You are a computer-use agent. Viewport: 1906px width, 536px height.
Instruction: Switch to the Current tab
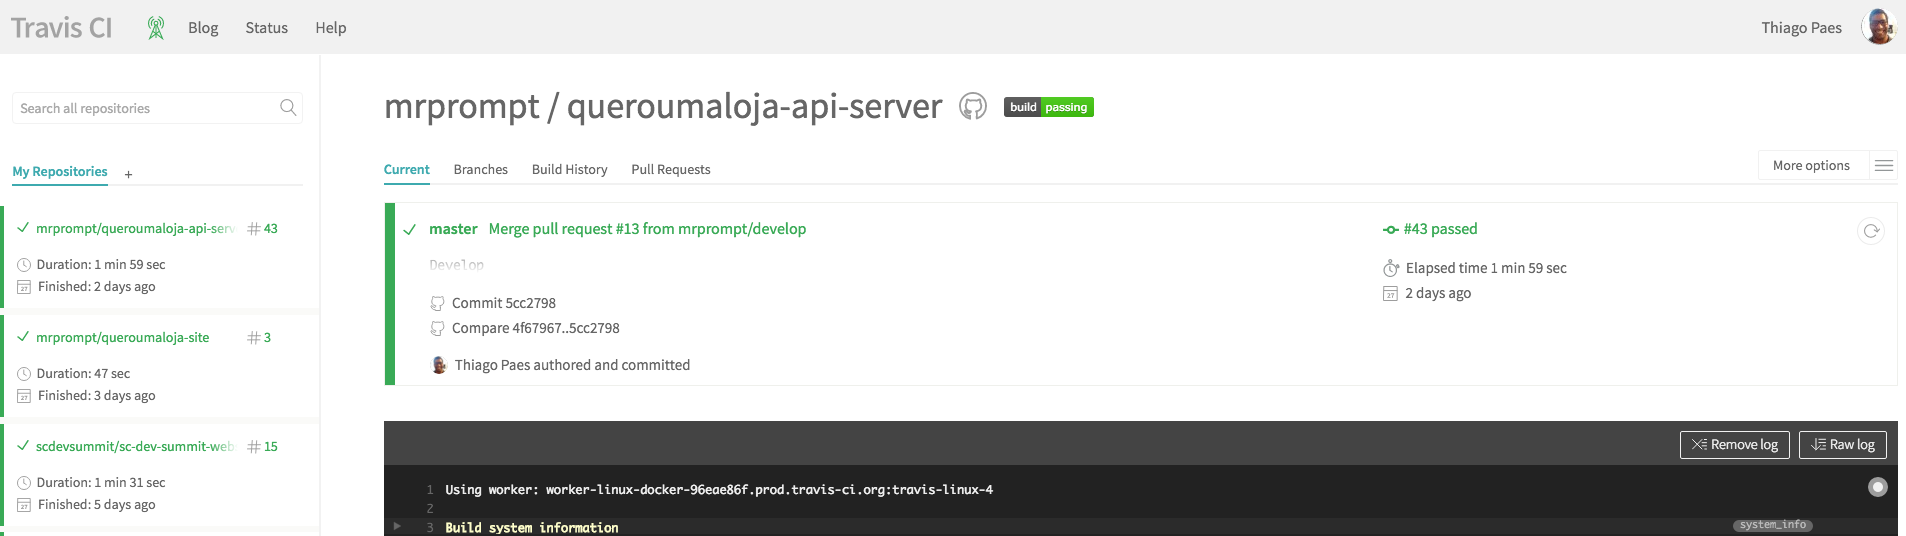pyautogui.click(x=407, y=169)
